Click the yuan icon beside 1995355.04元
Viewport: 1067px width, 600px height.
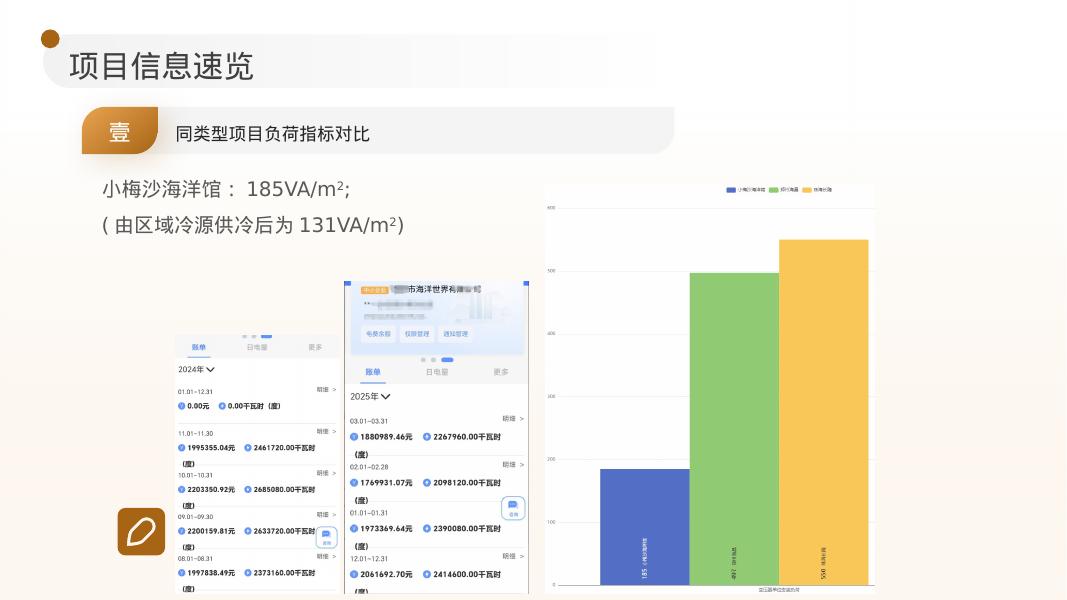coord(182,448)
